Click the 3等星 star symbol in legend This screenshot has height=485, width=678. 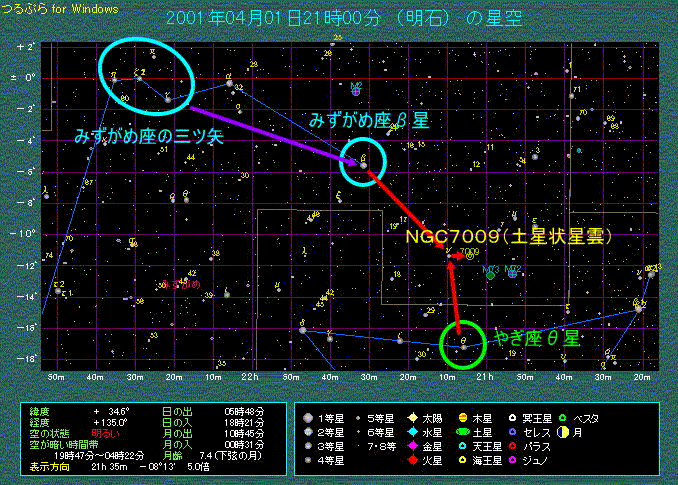point(308,446)
